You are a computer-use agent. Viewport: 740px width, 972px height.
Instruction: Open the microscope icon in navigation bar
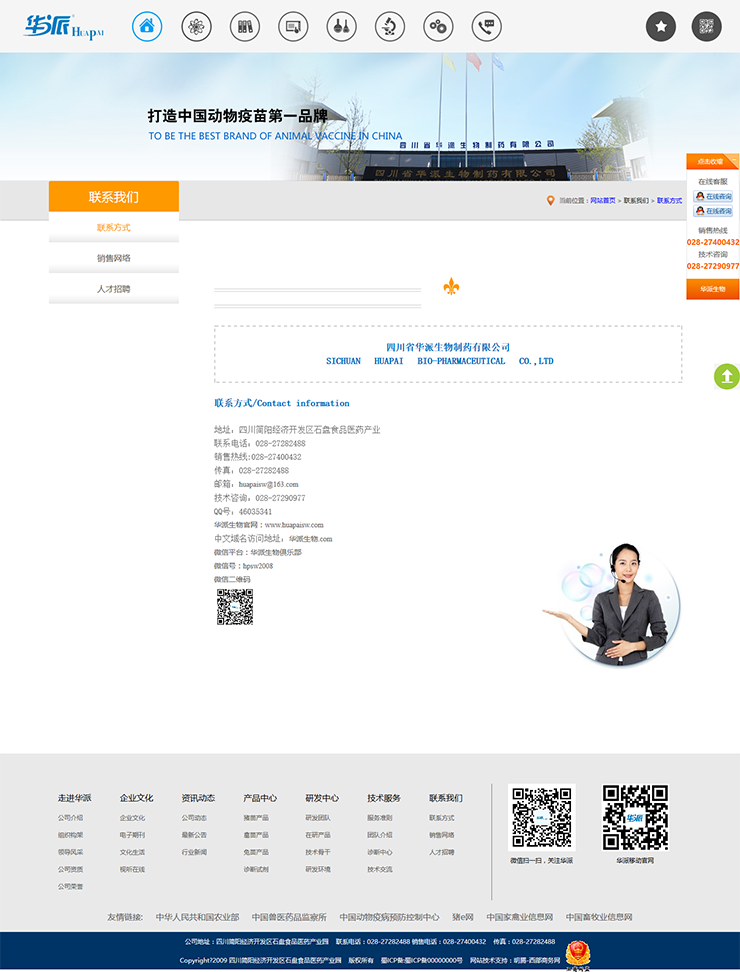click(x=390, y=27)
